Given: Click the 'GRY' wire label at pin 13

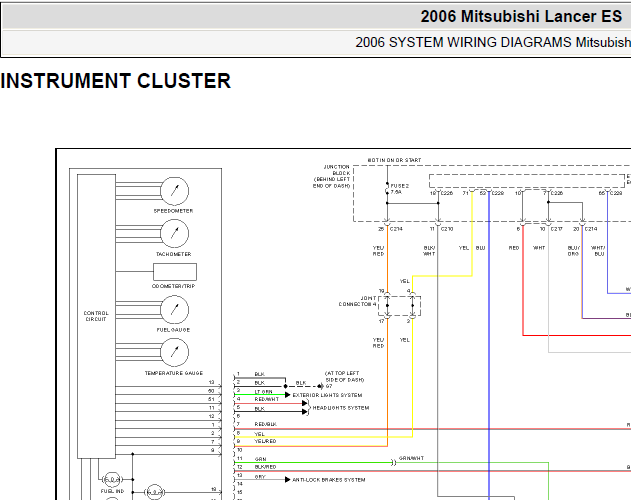Looking at the screenshot, I should click(x=260, y=477).
